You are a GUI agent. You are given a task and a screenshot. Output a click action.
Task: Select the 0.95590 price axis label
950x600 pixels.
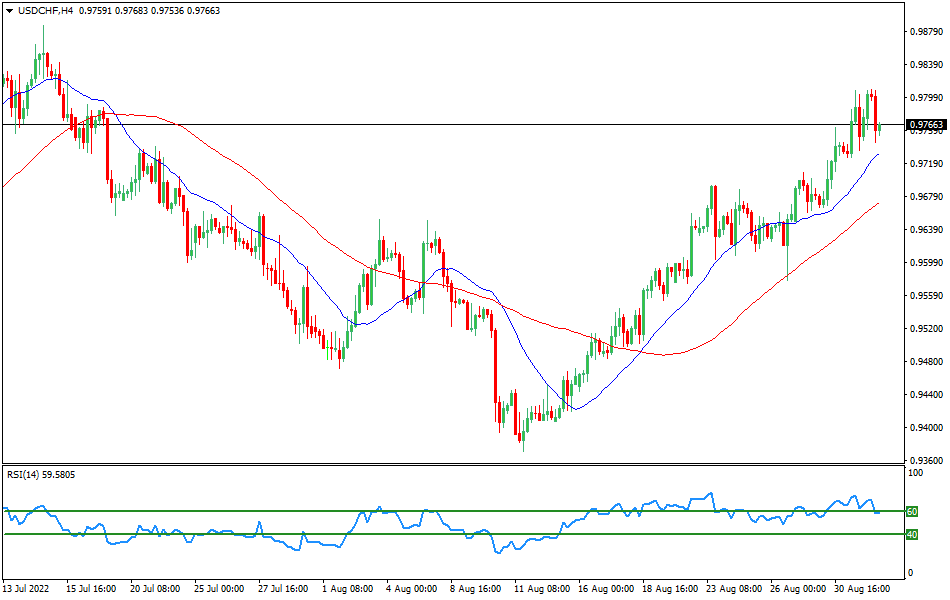tap(925, 296)
